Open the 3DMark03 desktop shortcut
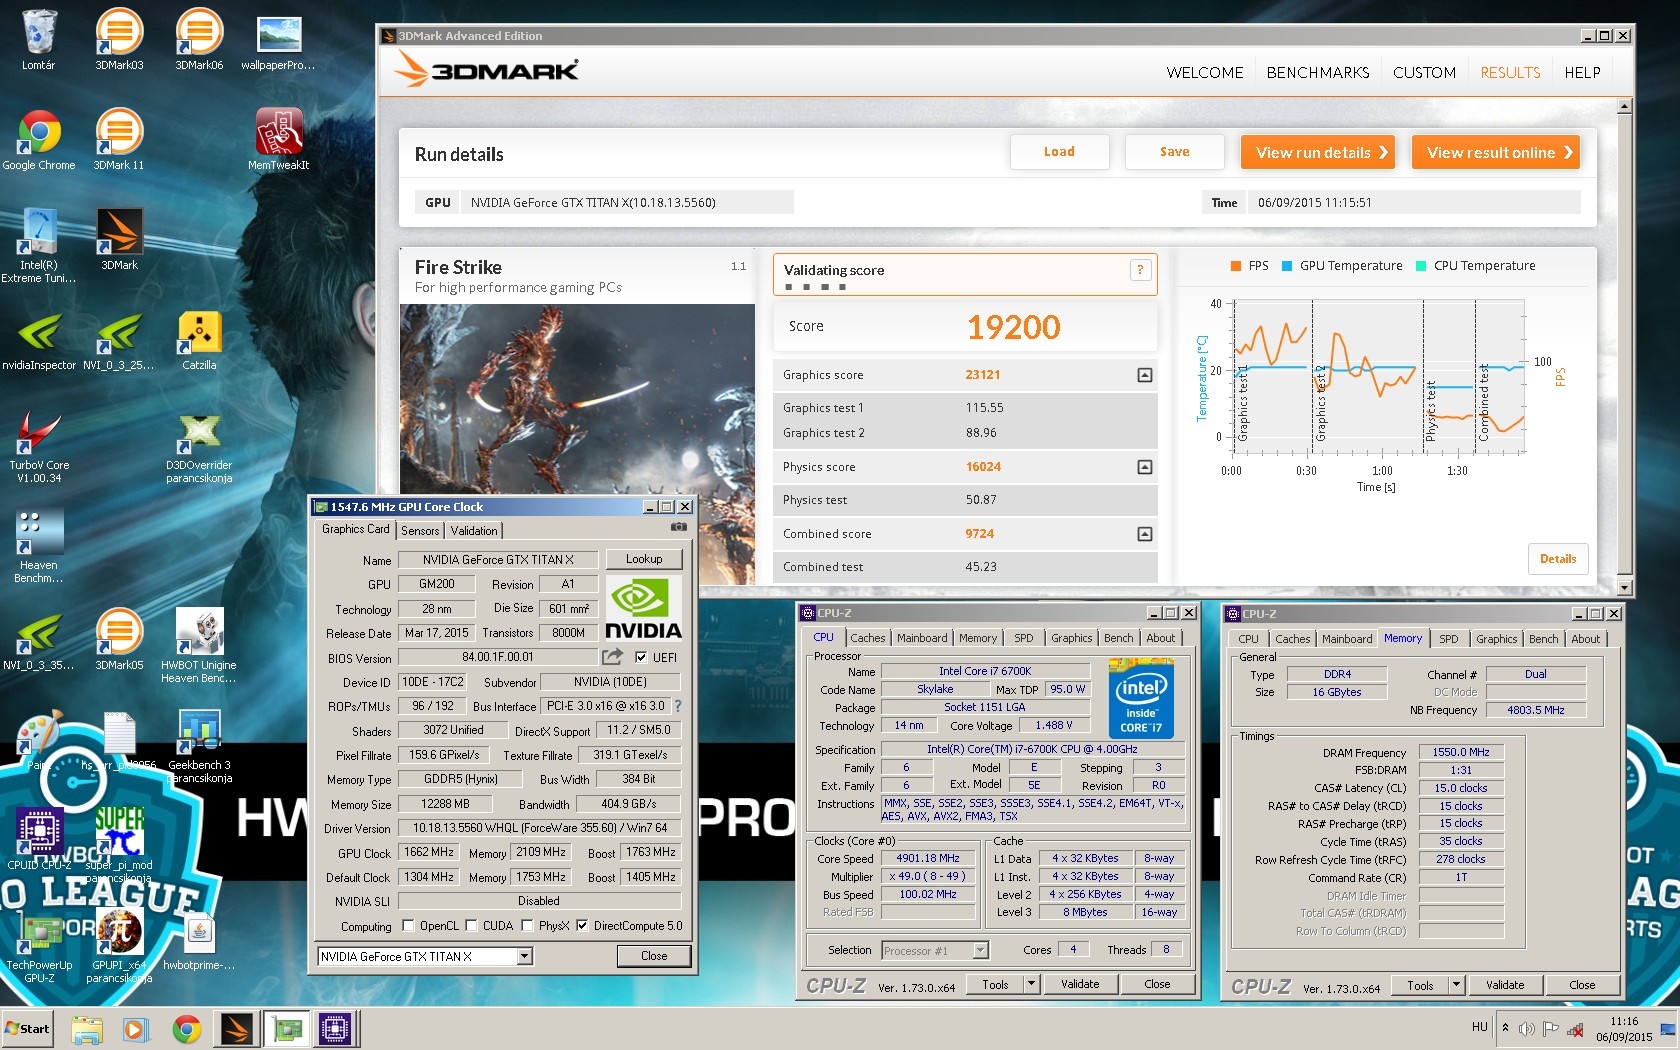 (x=119, y=40)
